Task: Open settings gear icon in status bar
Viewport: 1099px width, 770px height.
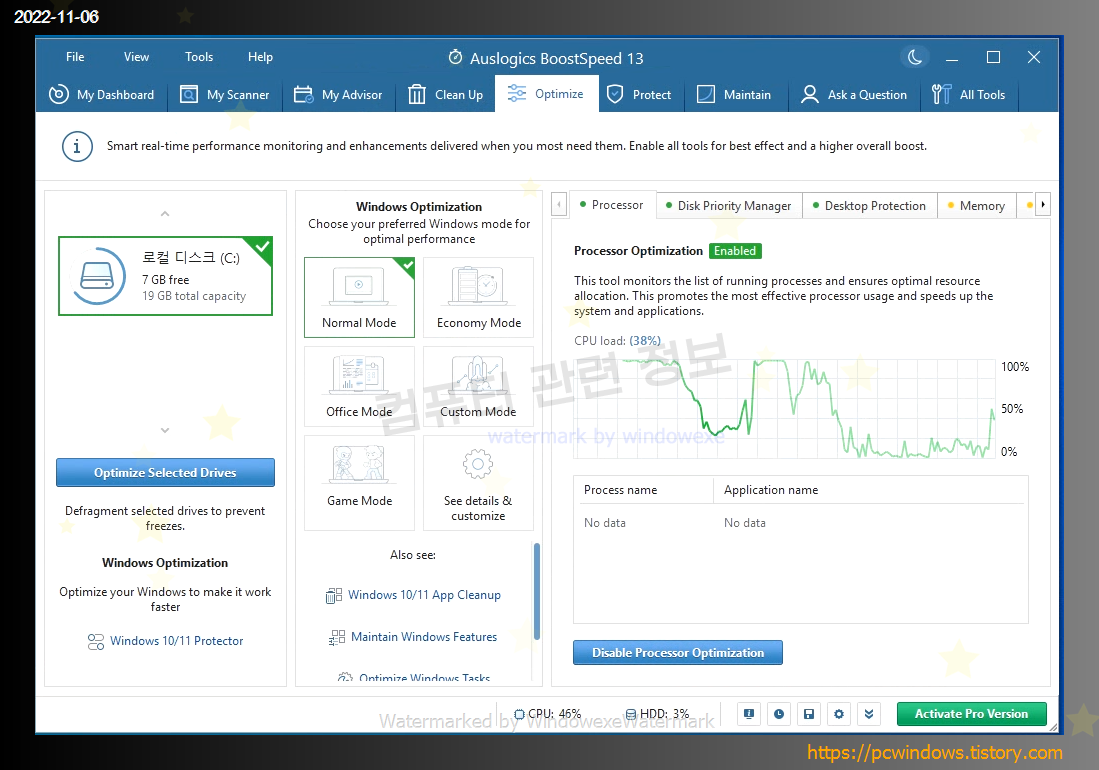Action: click(x=839, y=714)
